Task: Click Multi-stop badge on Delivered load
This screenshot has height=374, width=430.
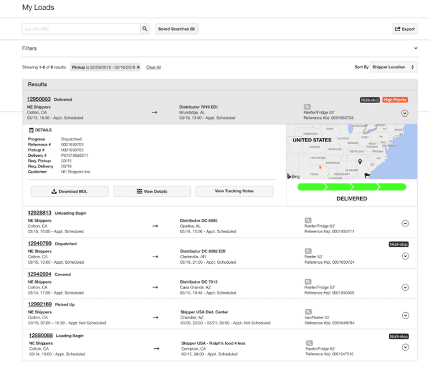Action: [x=370, y=100]
